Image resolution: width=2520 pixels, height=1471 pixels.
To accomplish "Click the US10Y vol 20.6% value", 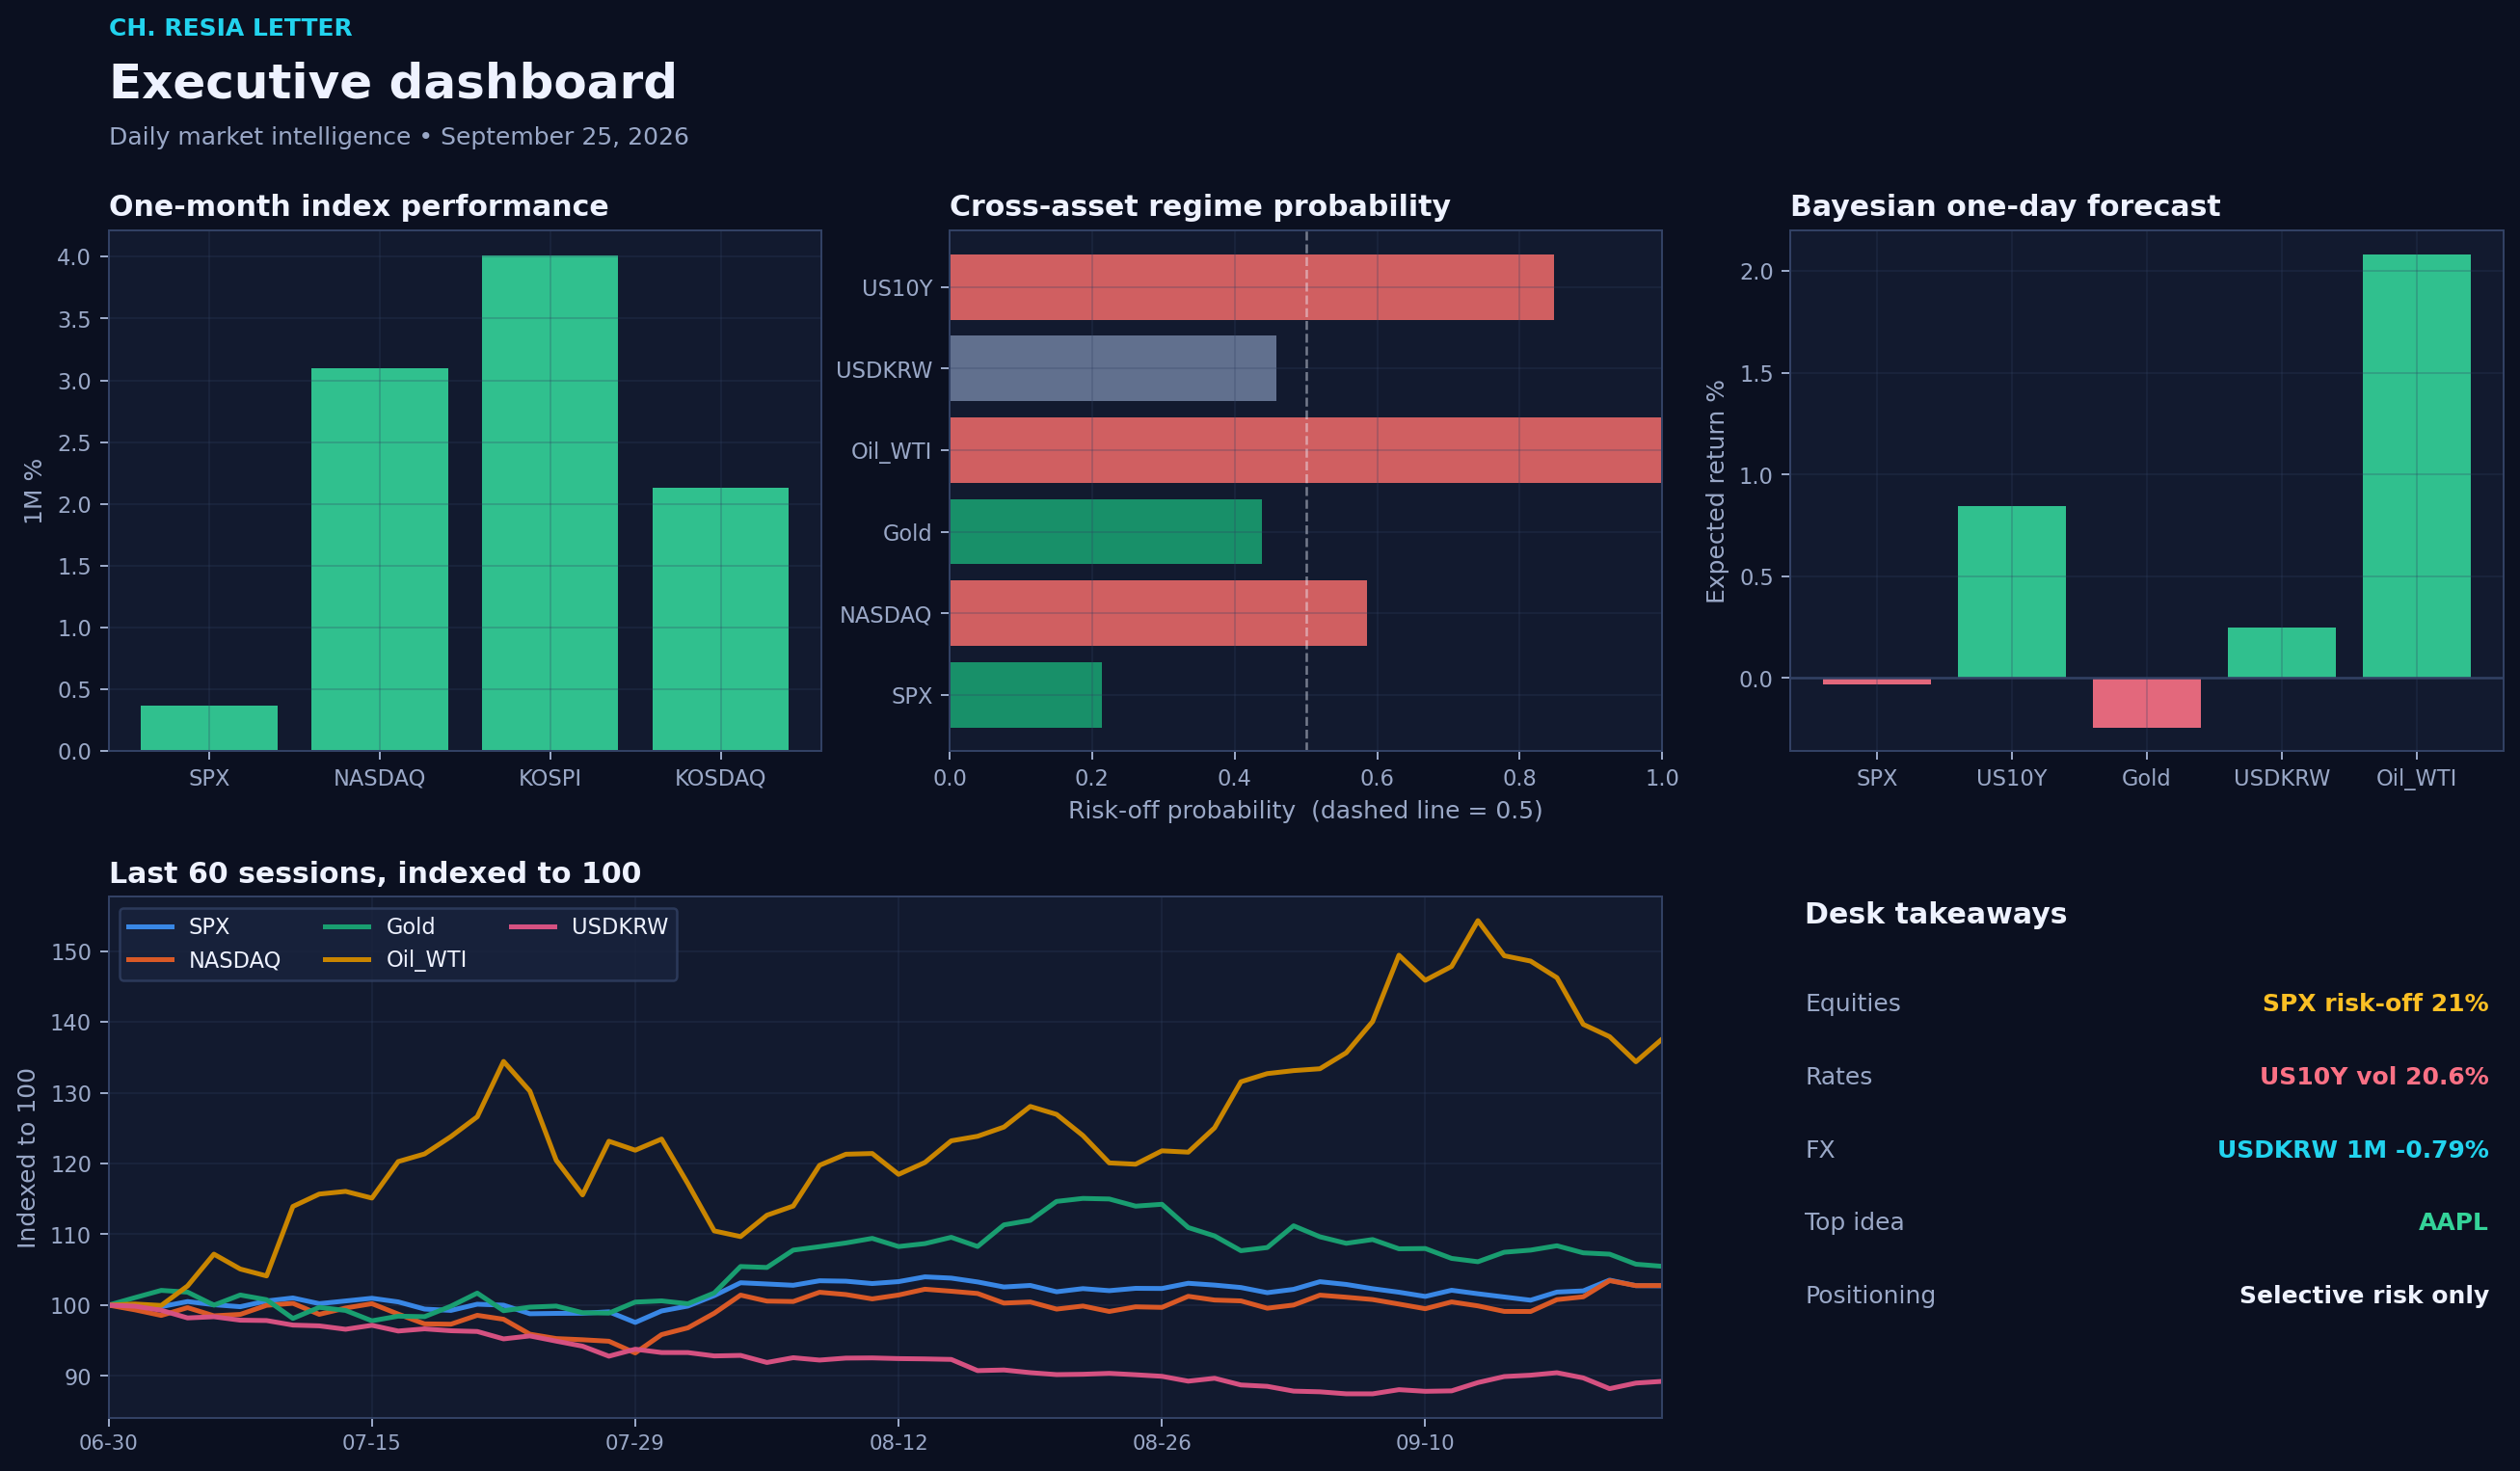I will pyautogui.click(x=2374, y=1076).
